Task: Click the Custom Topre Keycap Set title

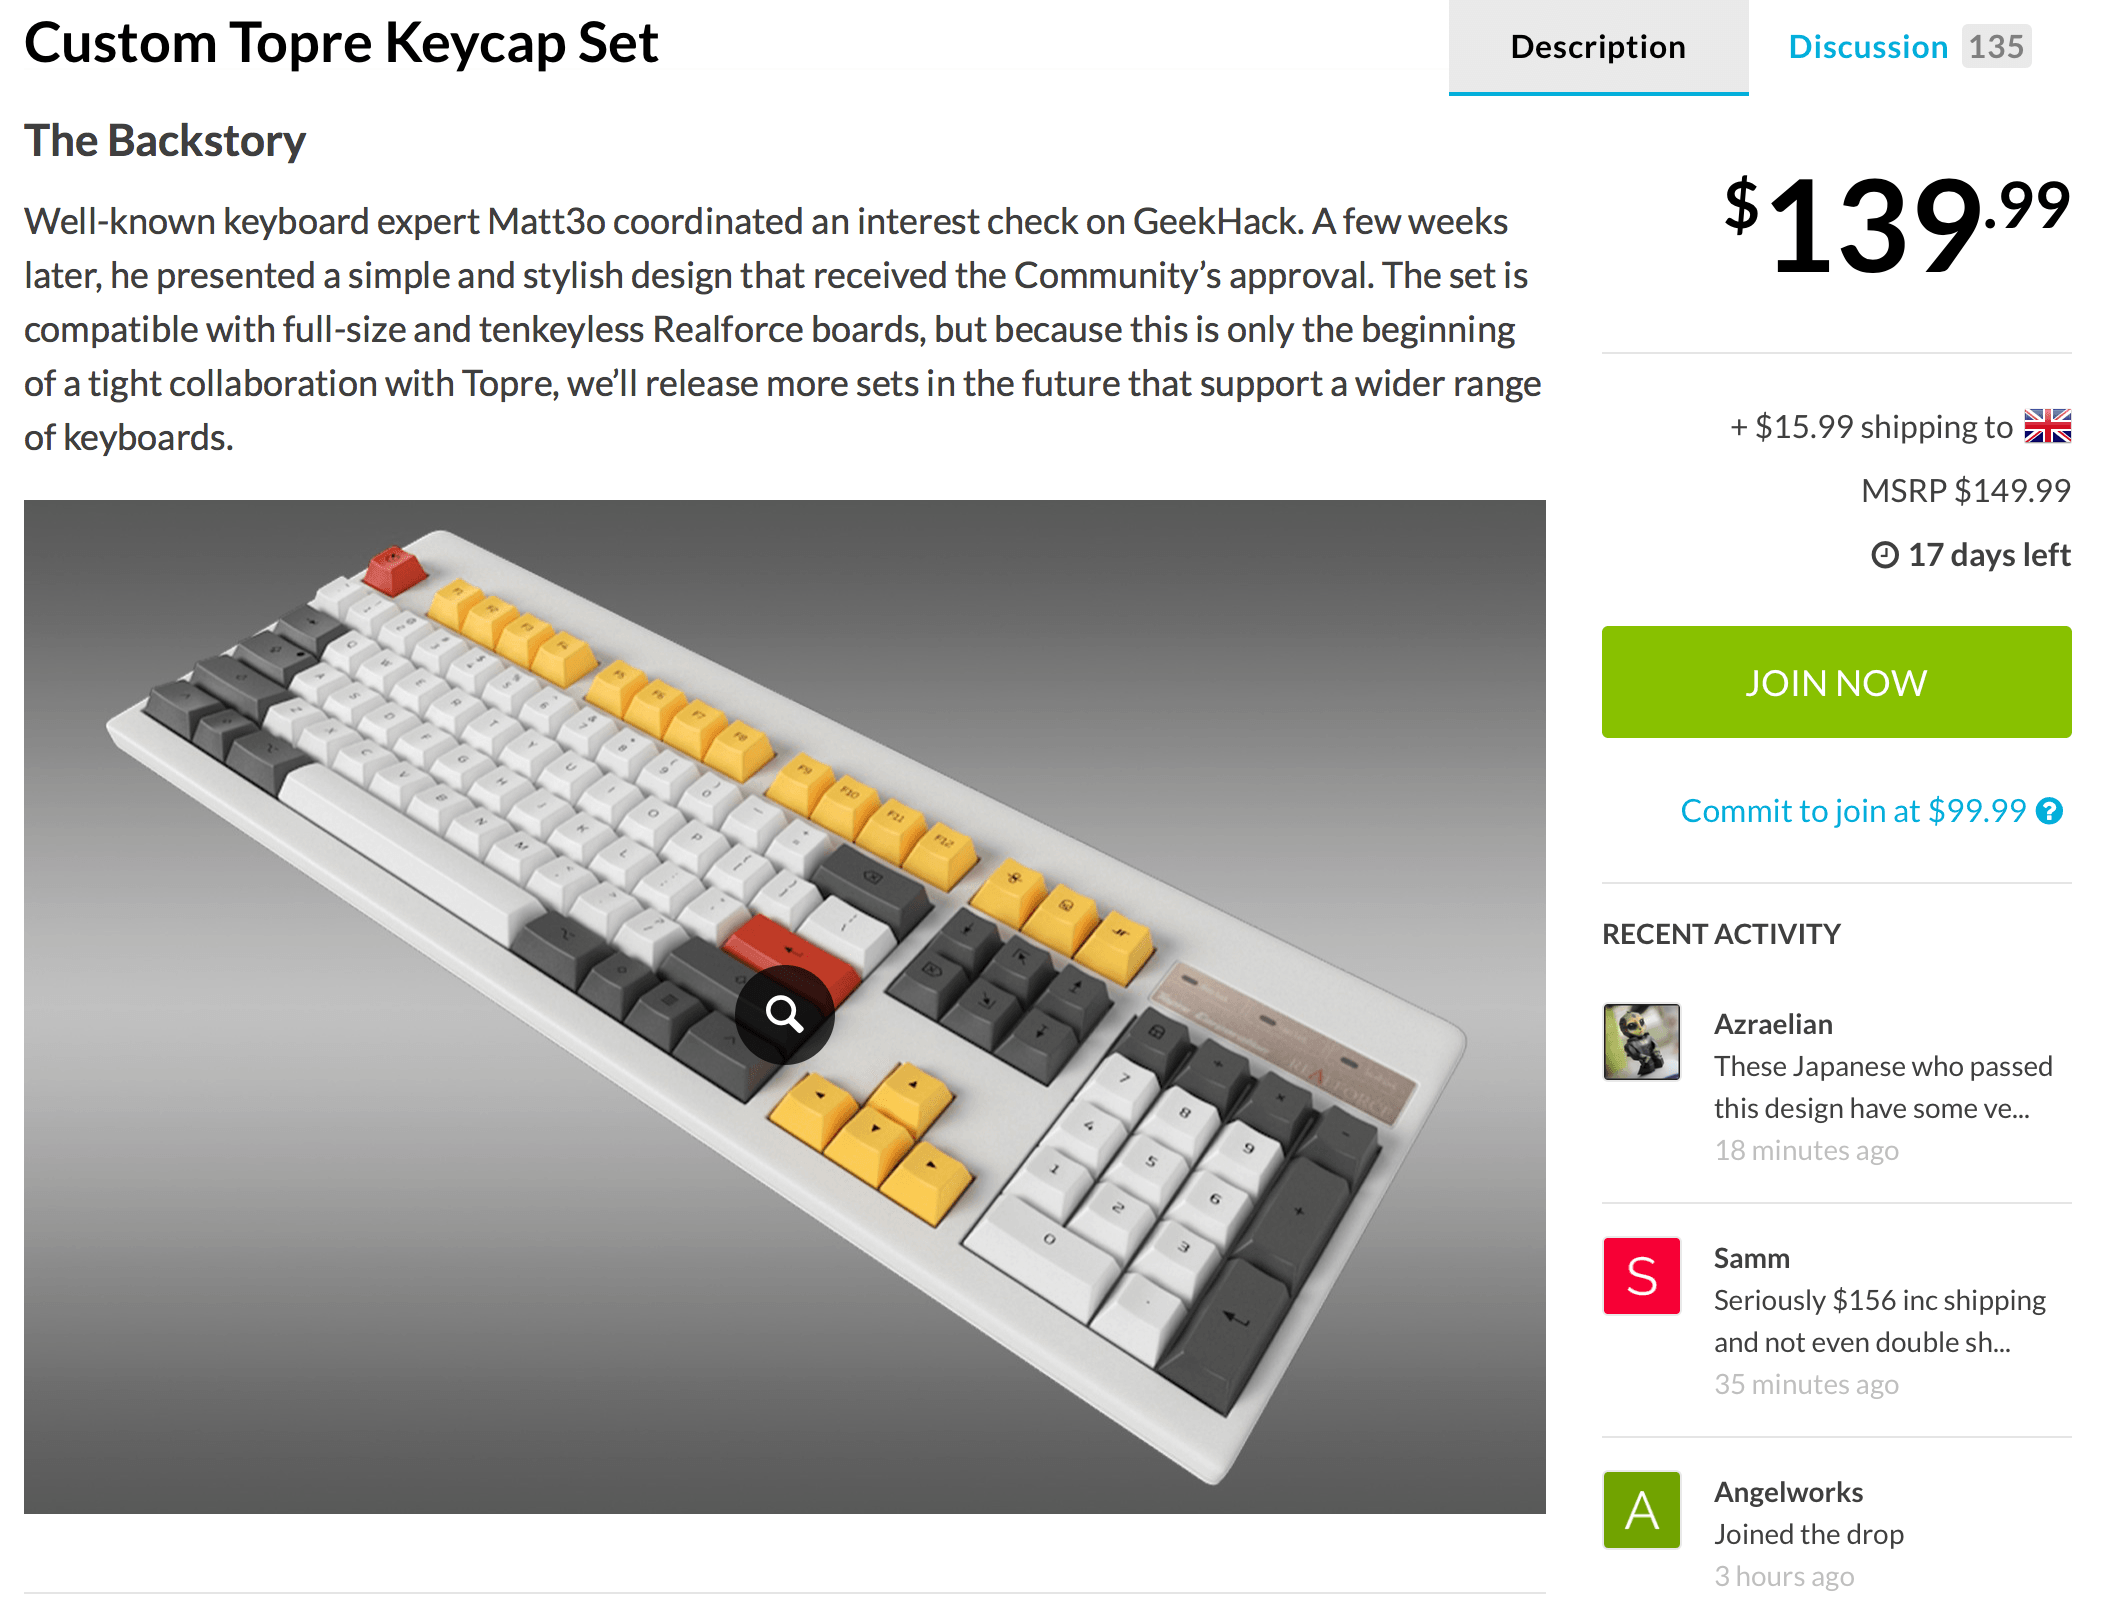Action: point(342,42)
